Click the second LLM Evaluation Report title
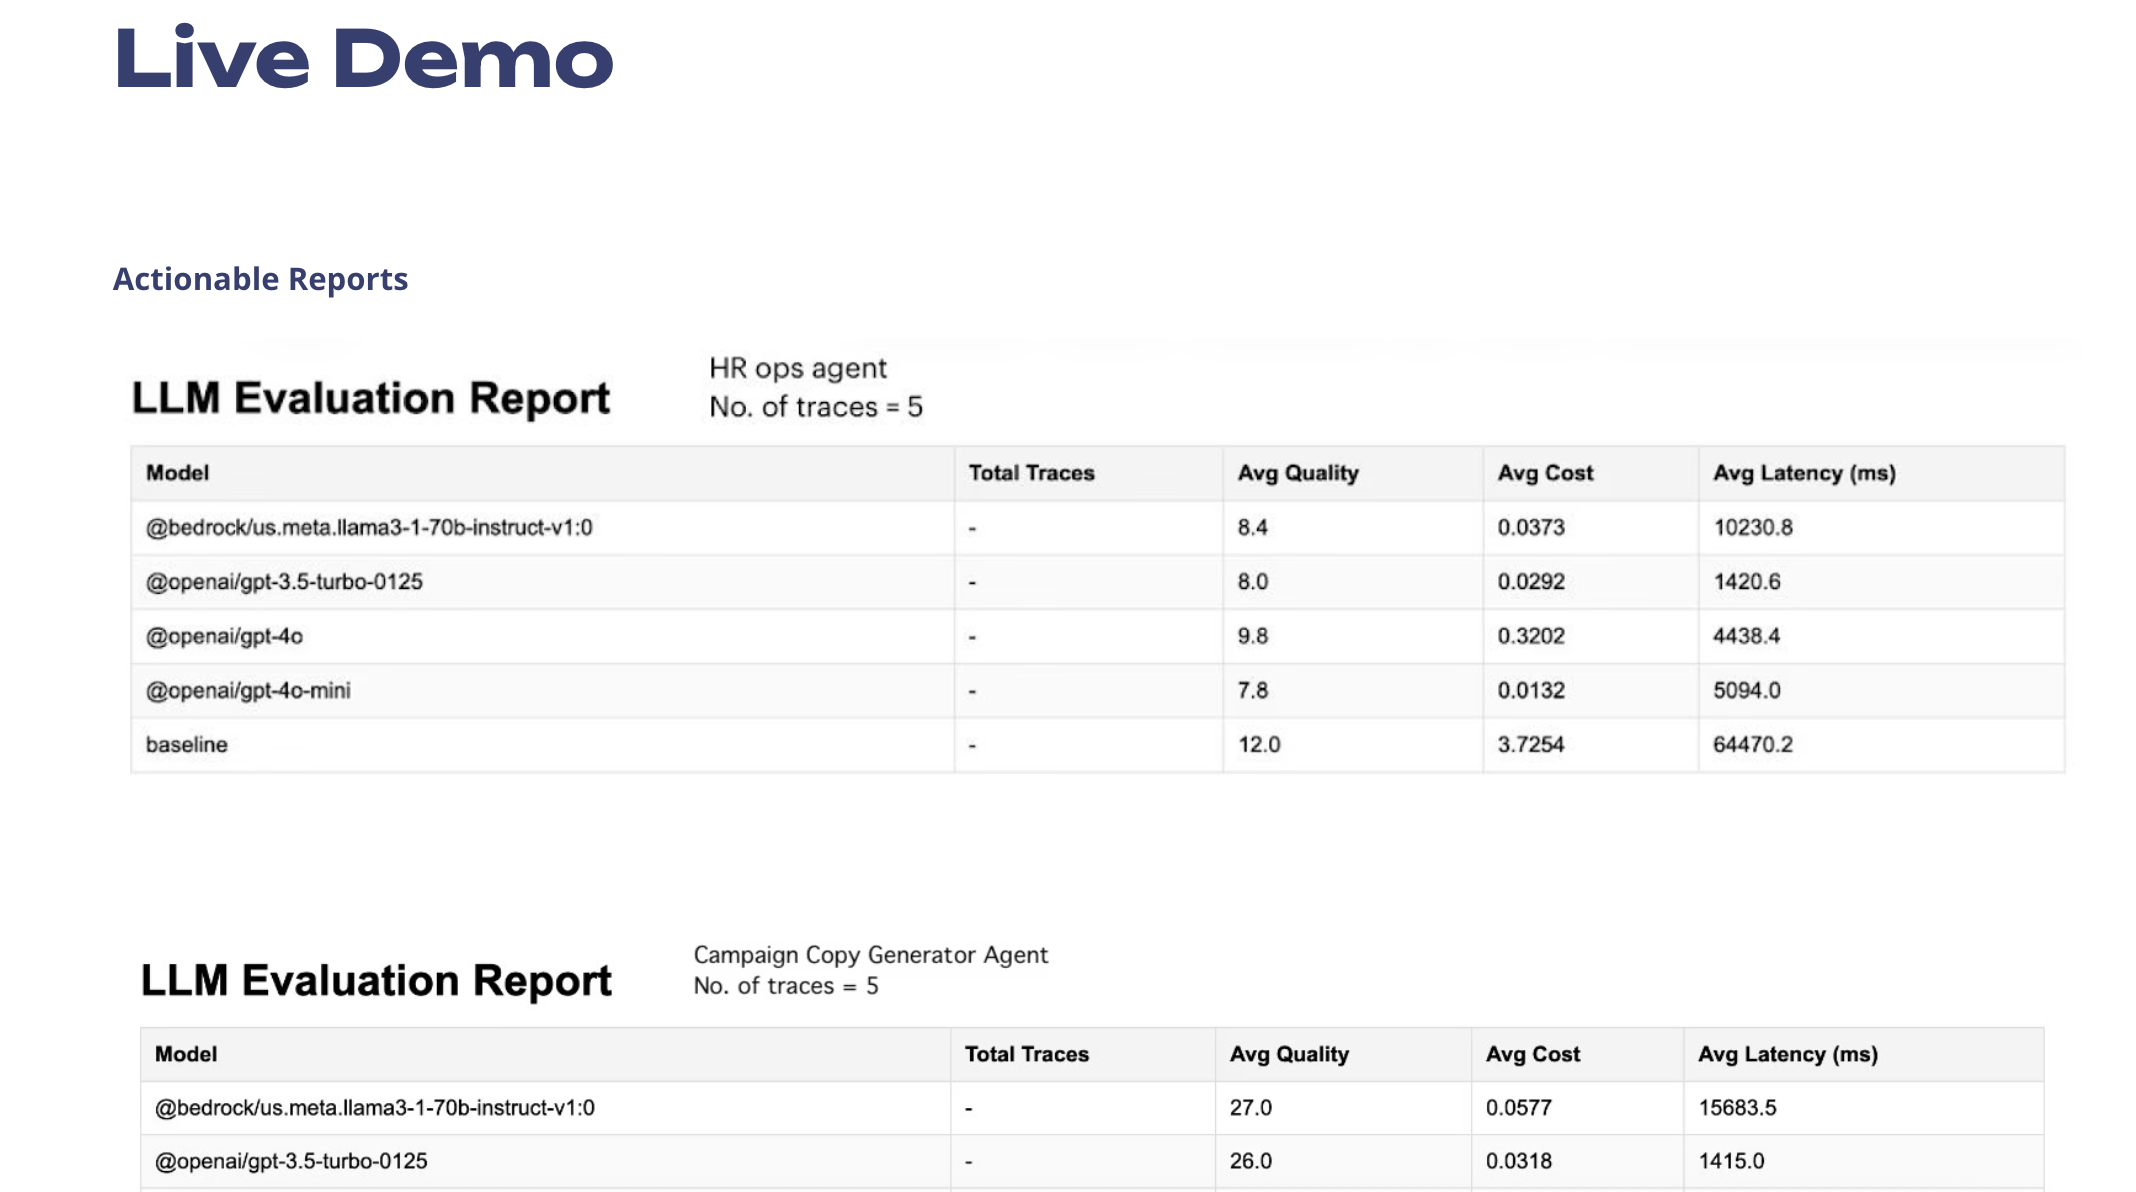 pos(377,980)
